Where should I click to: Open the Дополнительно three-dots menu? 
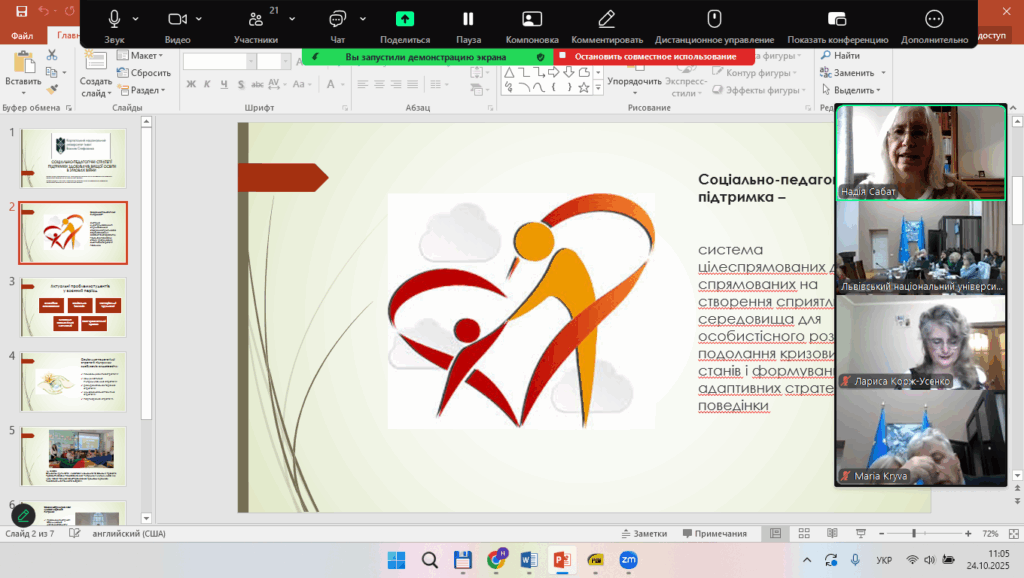[934, 19]
